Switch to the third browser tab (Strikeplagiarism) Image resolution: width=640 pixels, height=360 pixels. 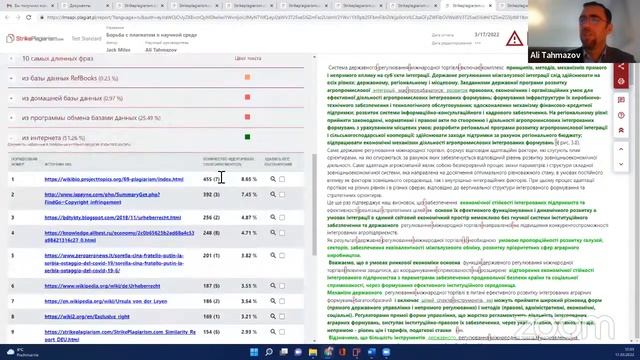139,6
